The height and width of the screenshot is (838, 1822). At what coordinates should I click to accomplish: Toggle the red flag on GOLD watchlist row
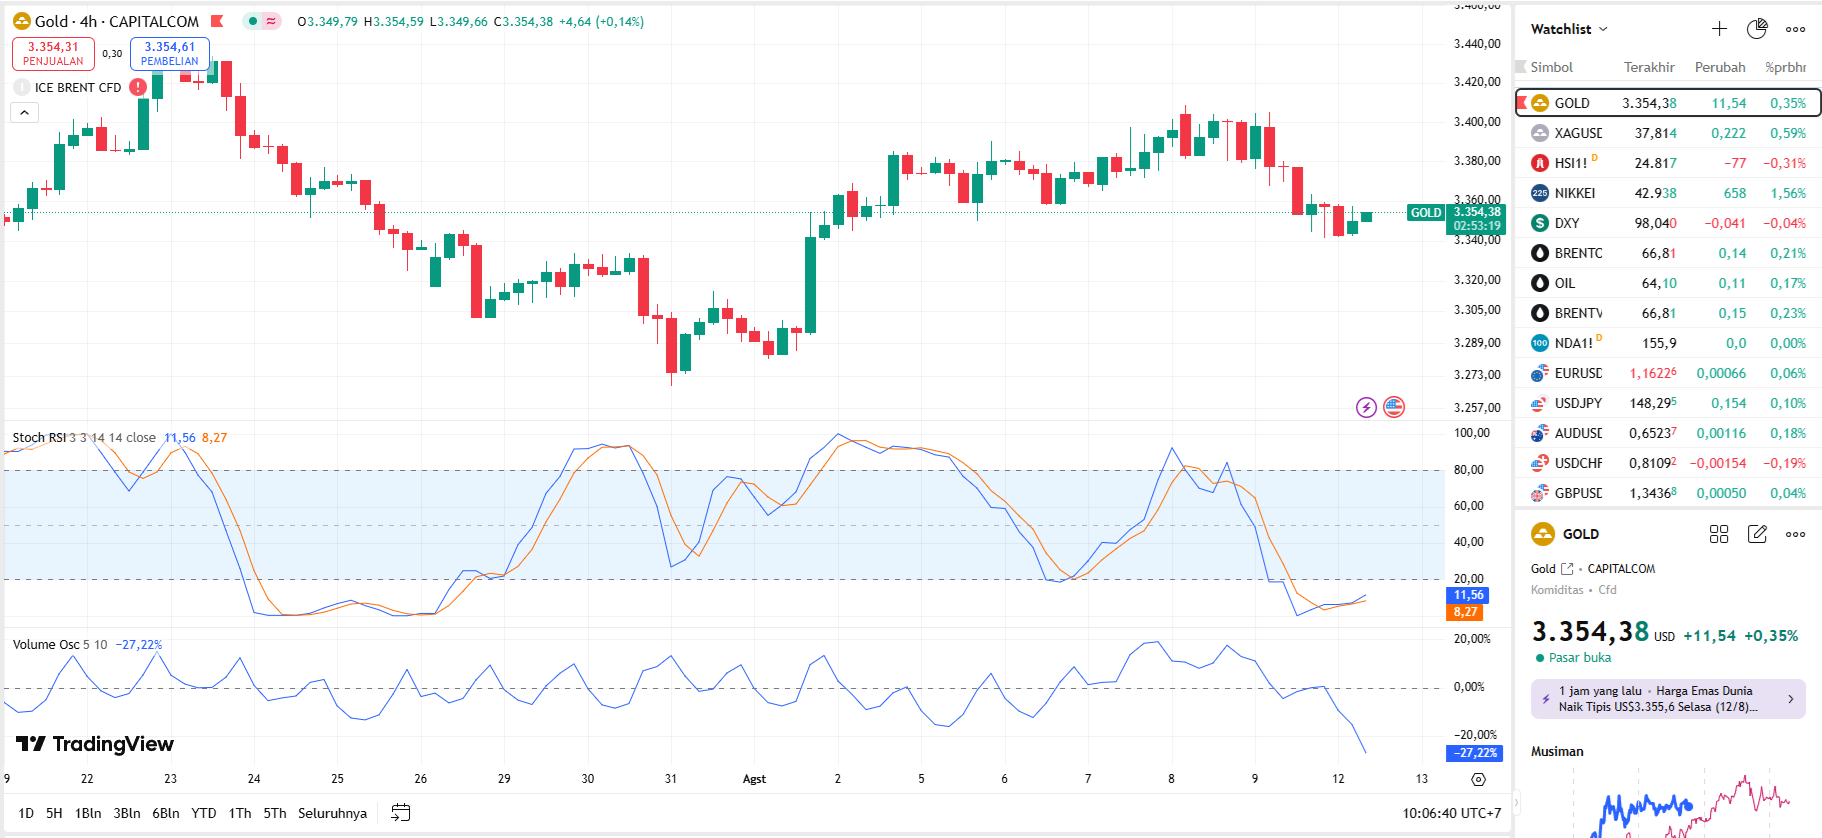coord(1522,103)
